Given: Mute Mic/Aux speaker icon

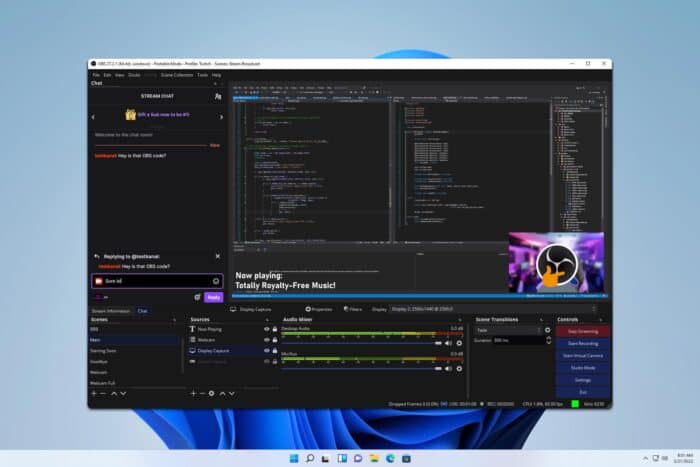Looking at the screenshot, I should (x=448, y=368).
